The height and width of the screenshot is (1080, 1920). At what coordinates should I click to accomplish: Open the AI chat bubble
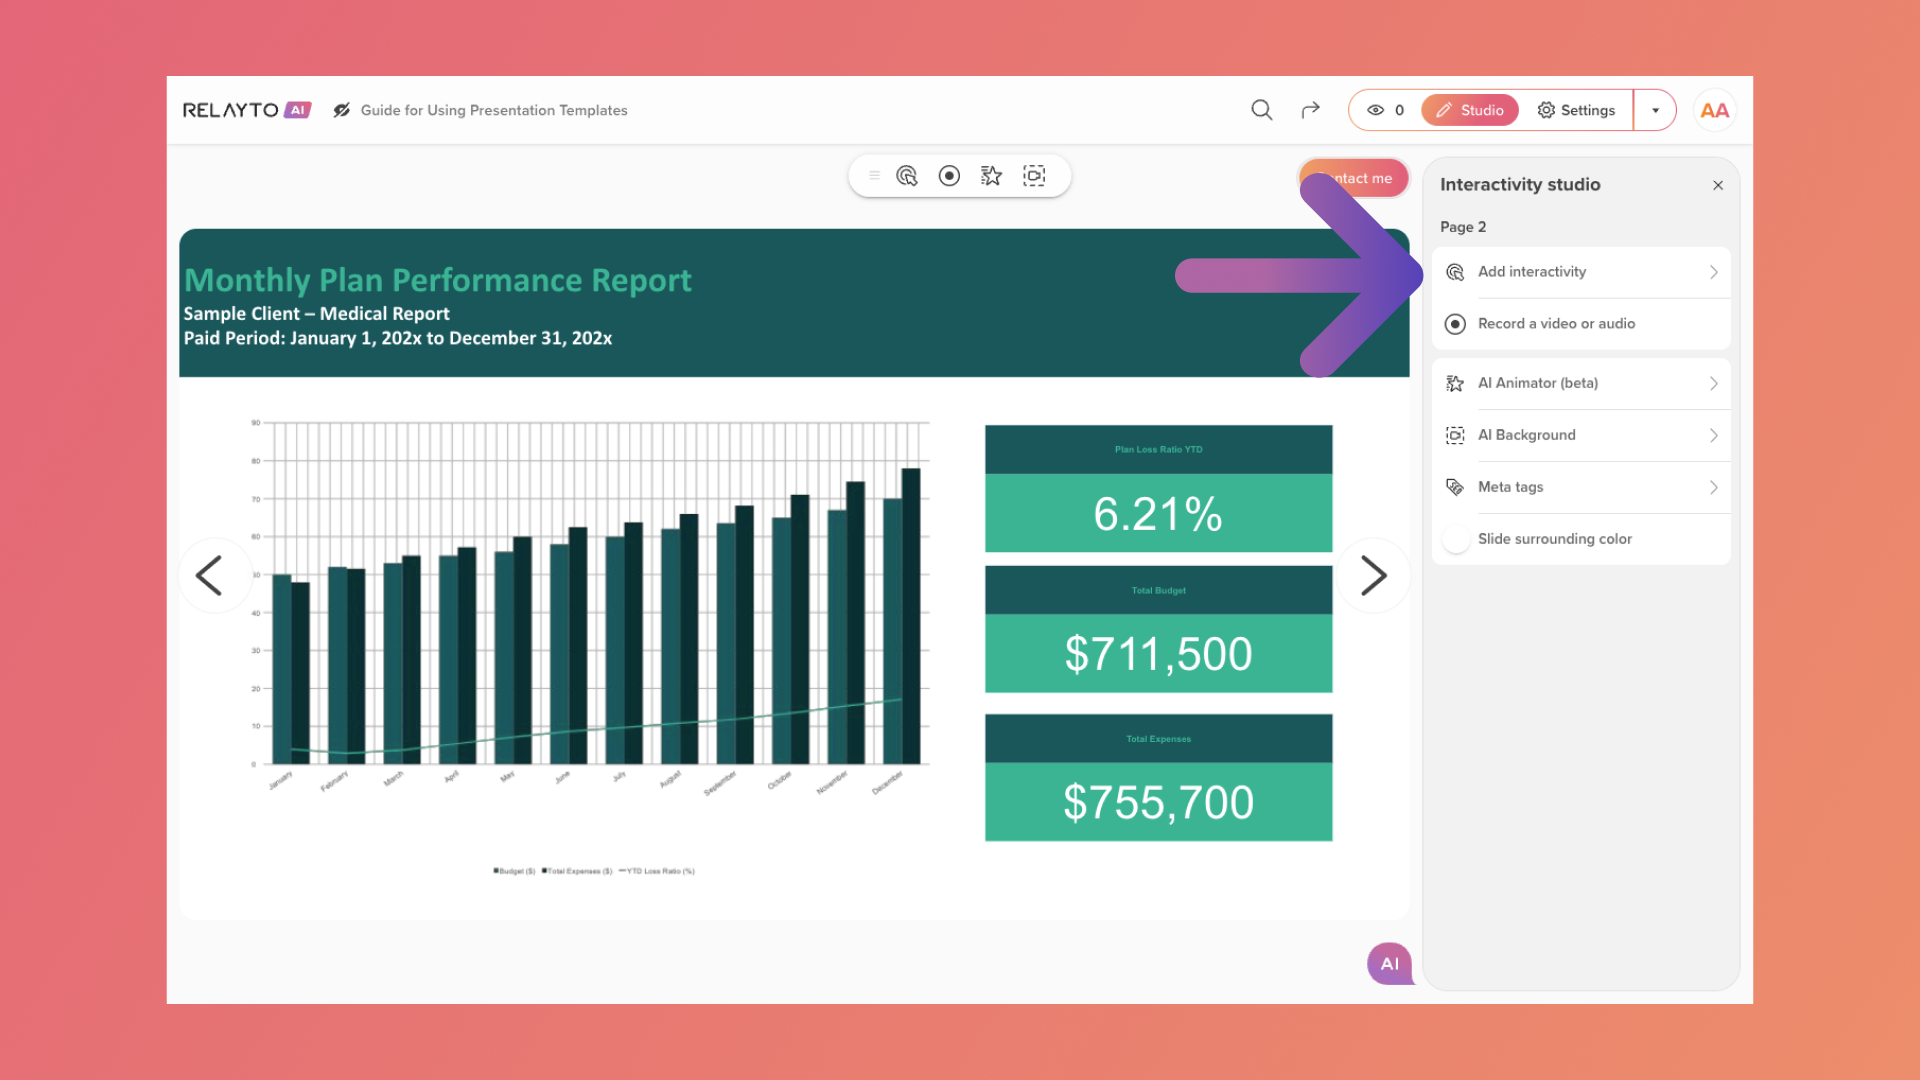click(x=1390, y=964)
